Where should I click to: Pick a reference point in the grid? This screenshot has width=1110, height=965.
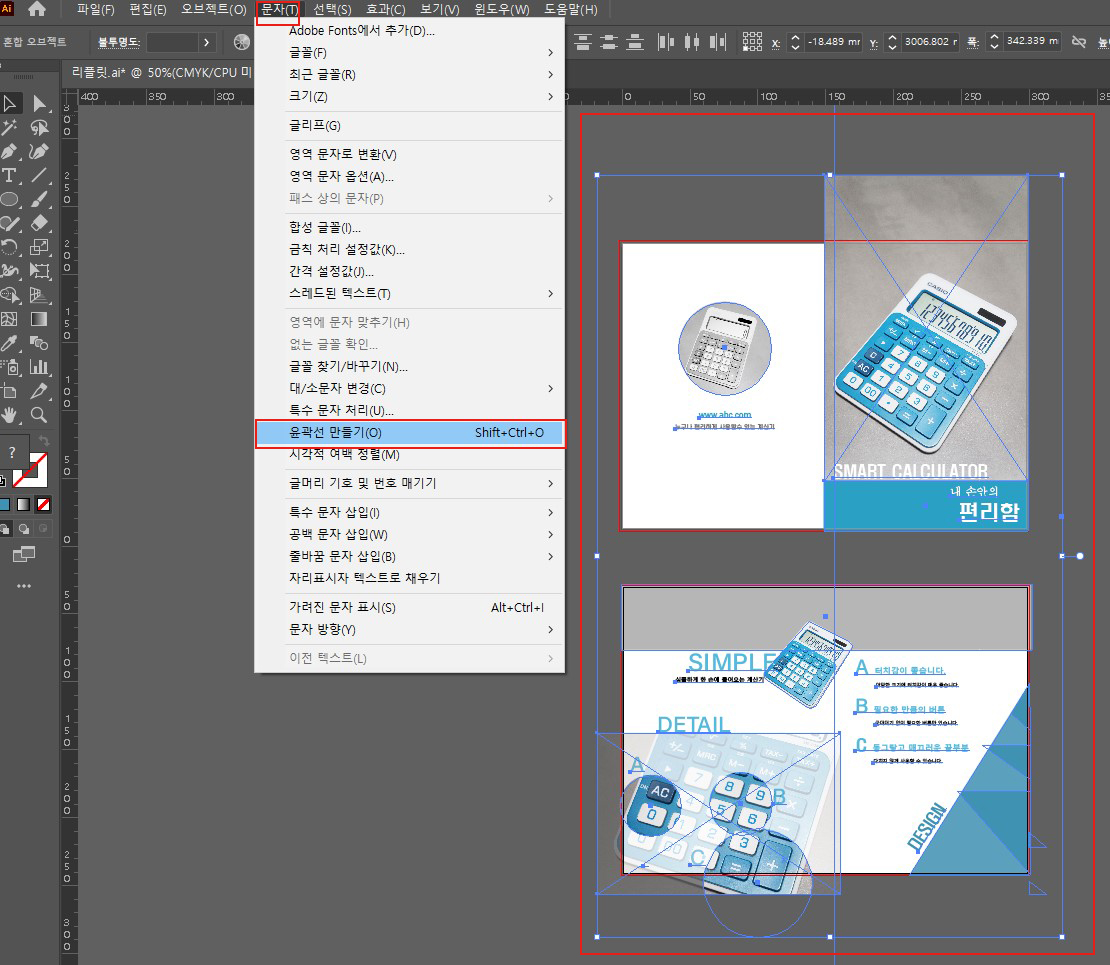[752, 42]
